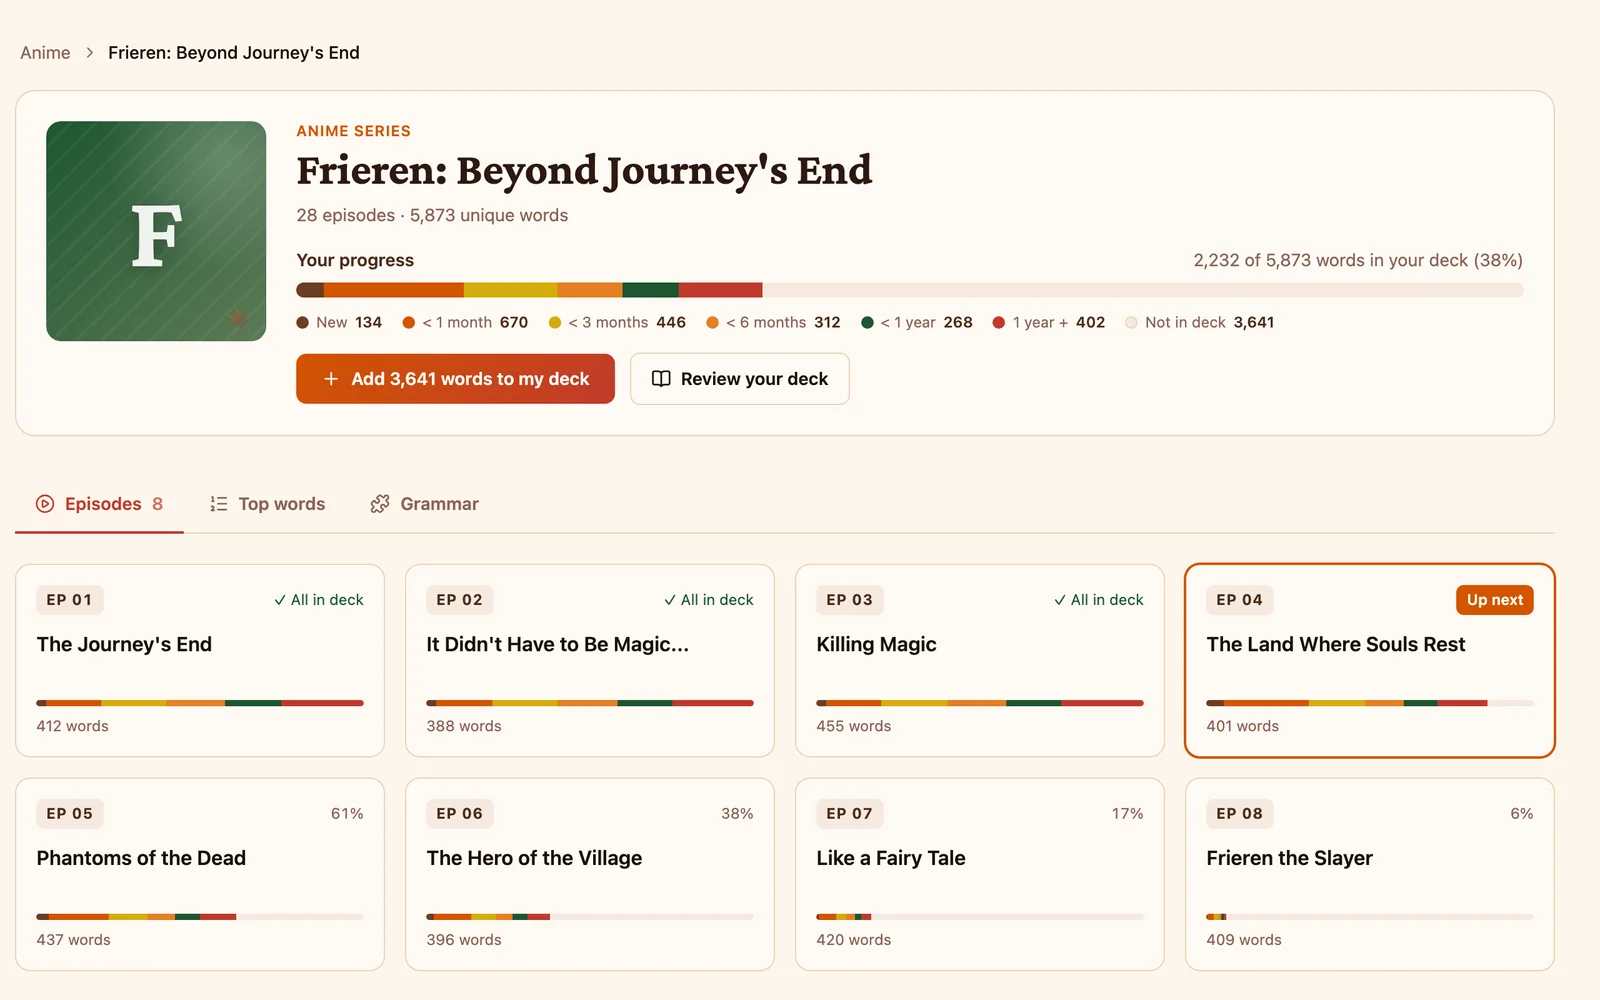Open It Didn't Have to Be Magic episode
The height and width of the screenshot is (1000, 1600).
(590, 661)
